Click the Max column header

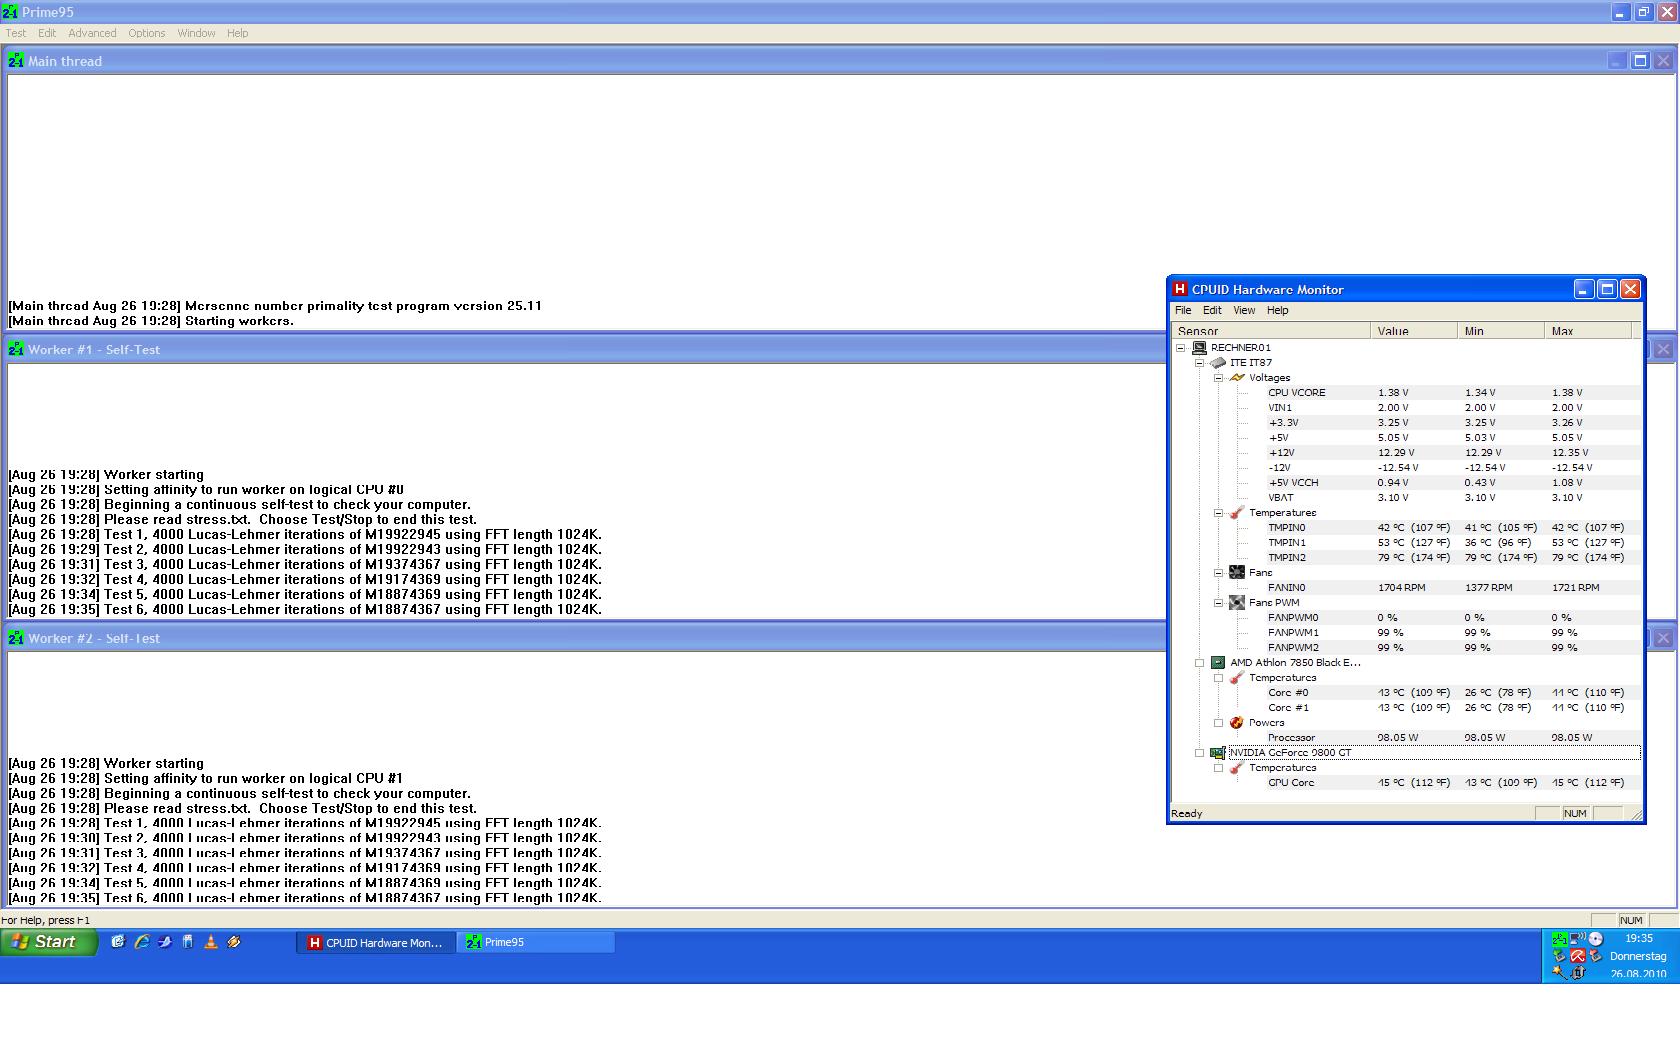tap(1588, 331)
